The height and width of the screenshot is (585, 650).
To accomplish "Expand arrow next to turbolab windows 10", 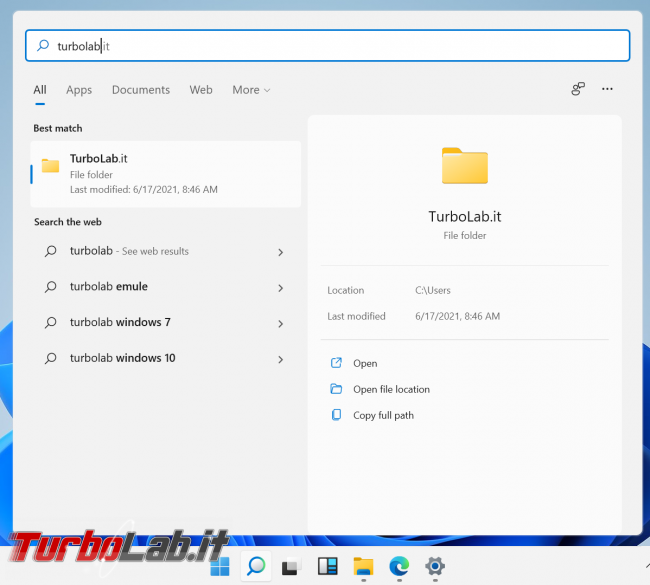I will coord(281,359).
